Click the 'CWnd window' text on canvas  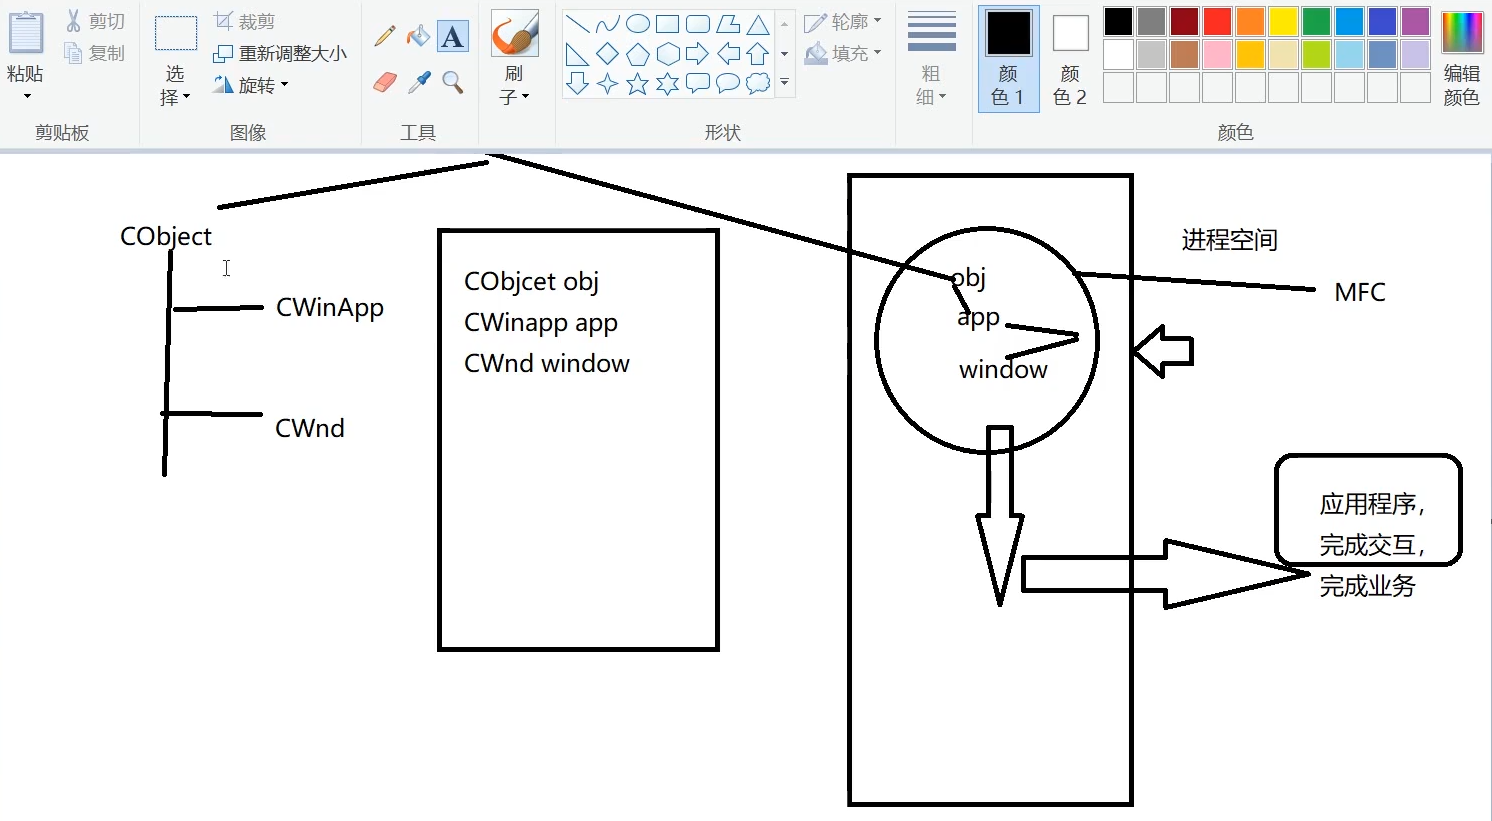tap(547, 363)
